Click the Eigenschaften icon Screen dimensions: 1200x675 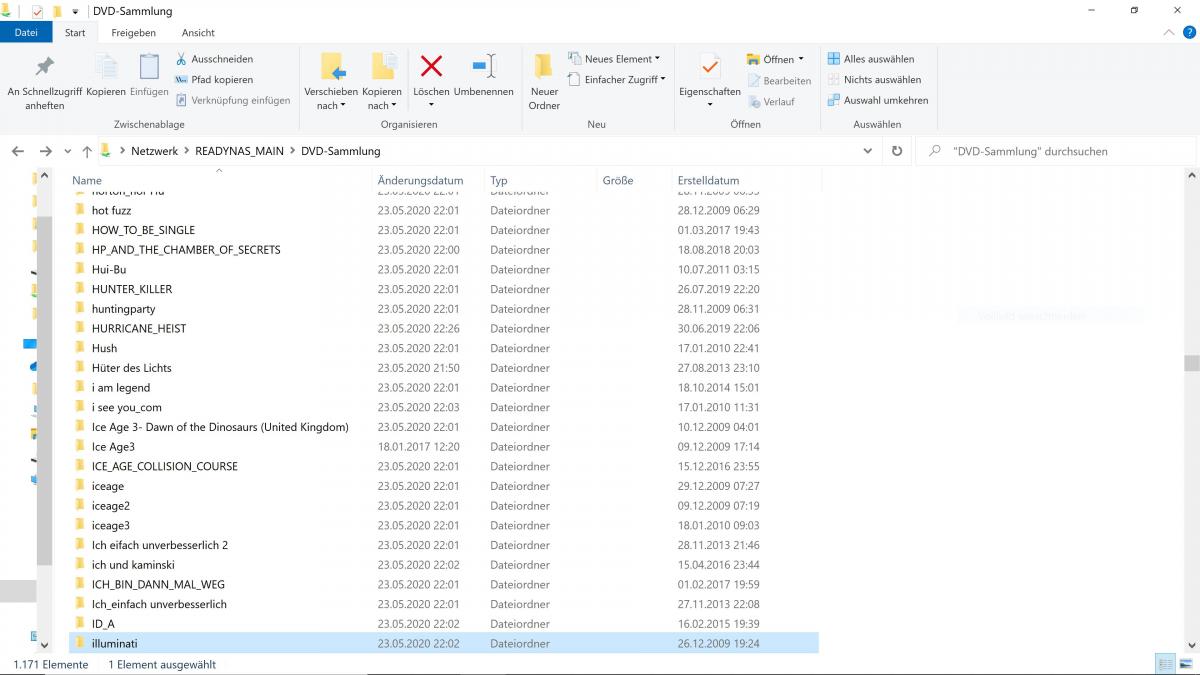[x=710, y=67]
